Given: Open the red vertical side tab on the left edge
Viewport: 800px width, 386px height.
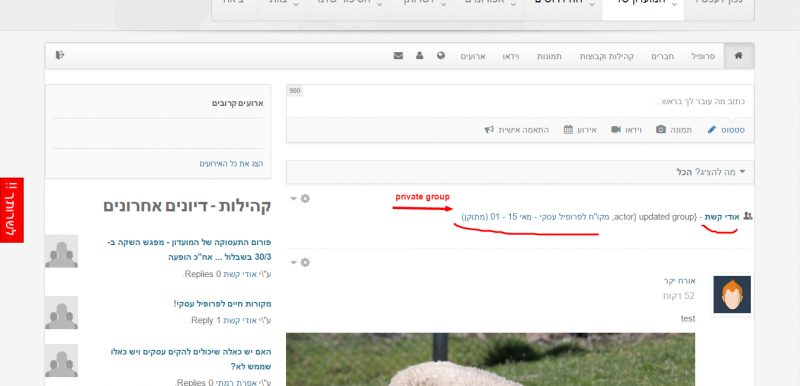Looking at the screenshot, I should 12,210.
